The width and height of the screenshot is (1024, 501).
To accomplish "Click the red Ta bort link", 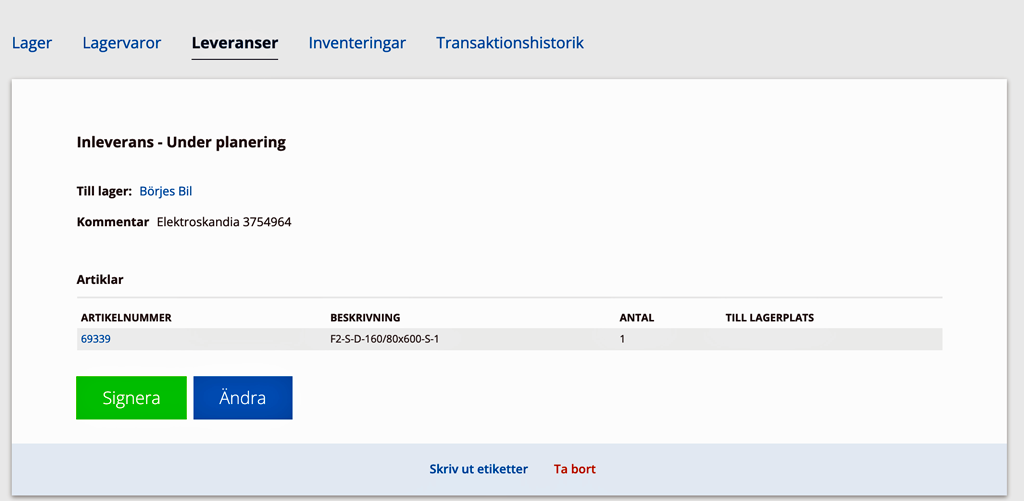I will [575, 469].
